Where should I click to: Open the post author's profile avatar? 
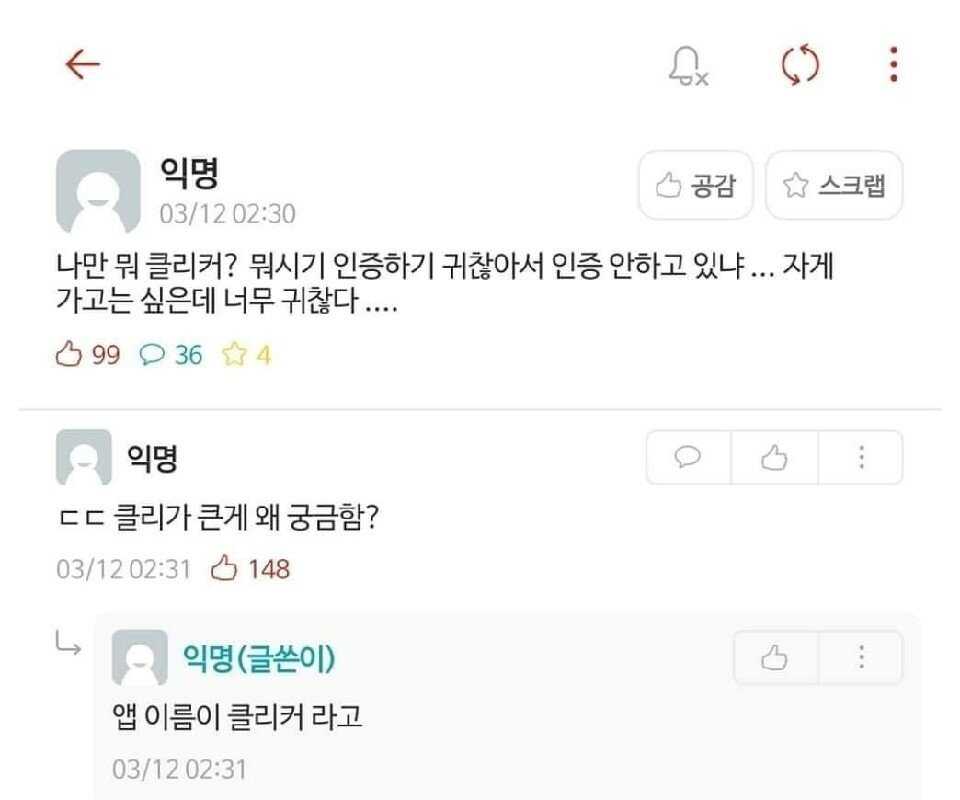click(97, 191)
